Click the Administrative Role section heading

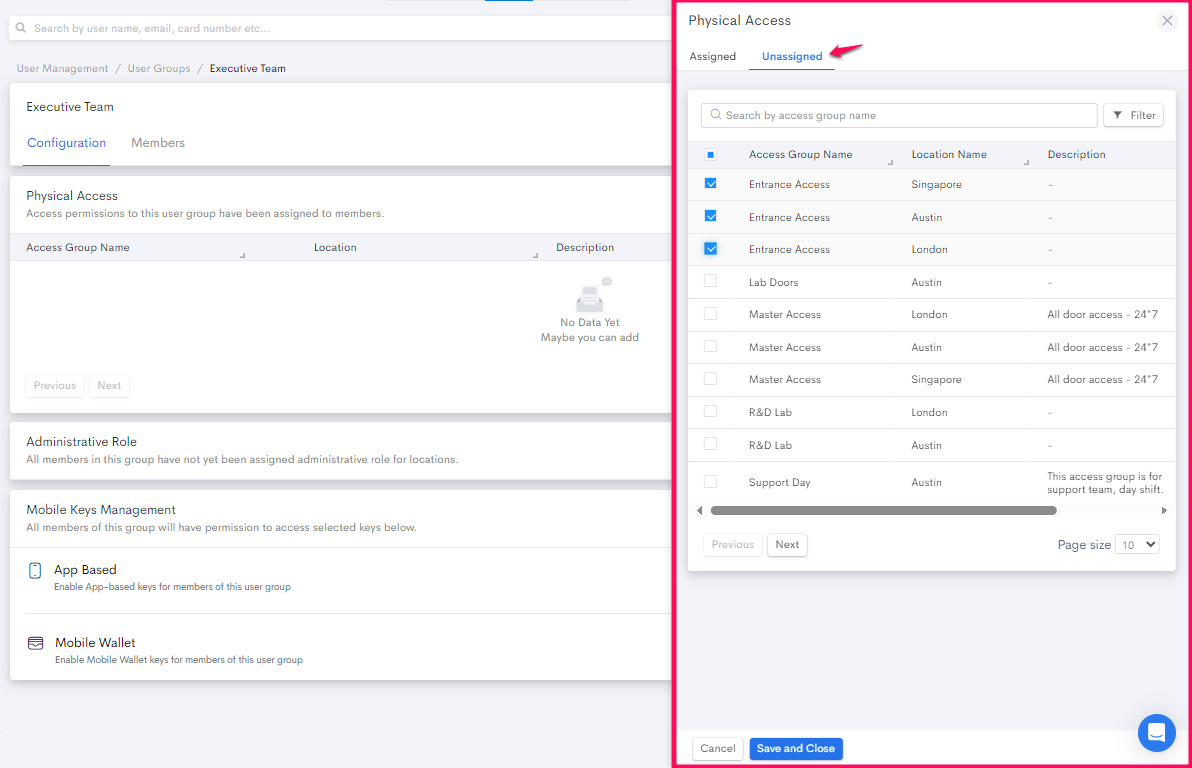(x=81, y=442)
